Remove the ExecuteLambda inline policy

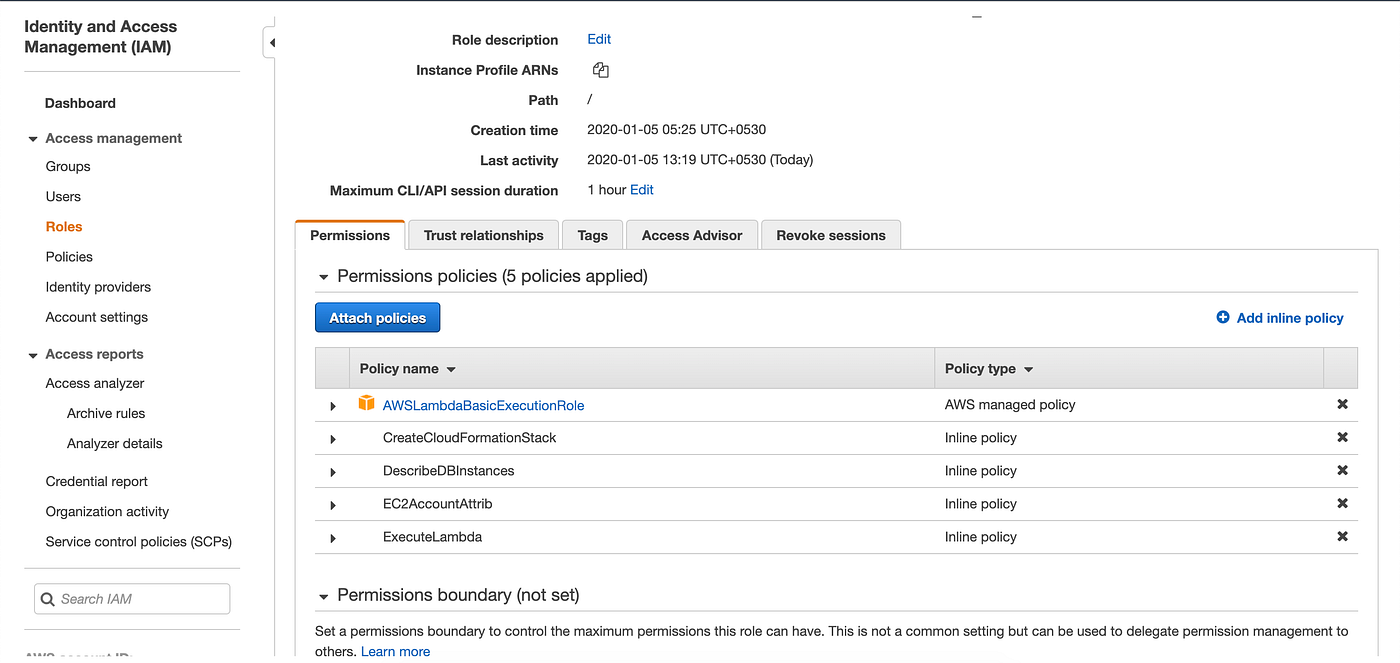pos(1342,537)
